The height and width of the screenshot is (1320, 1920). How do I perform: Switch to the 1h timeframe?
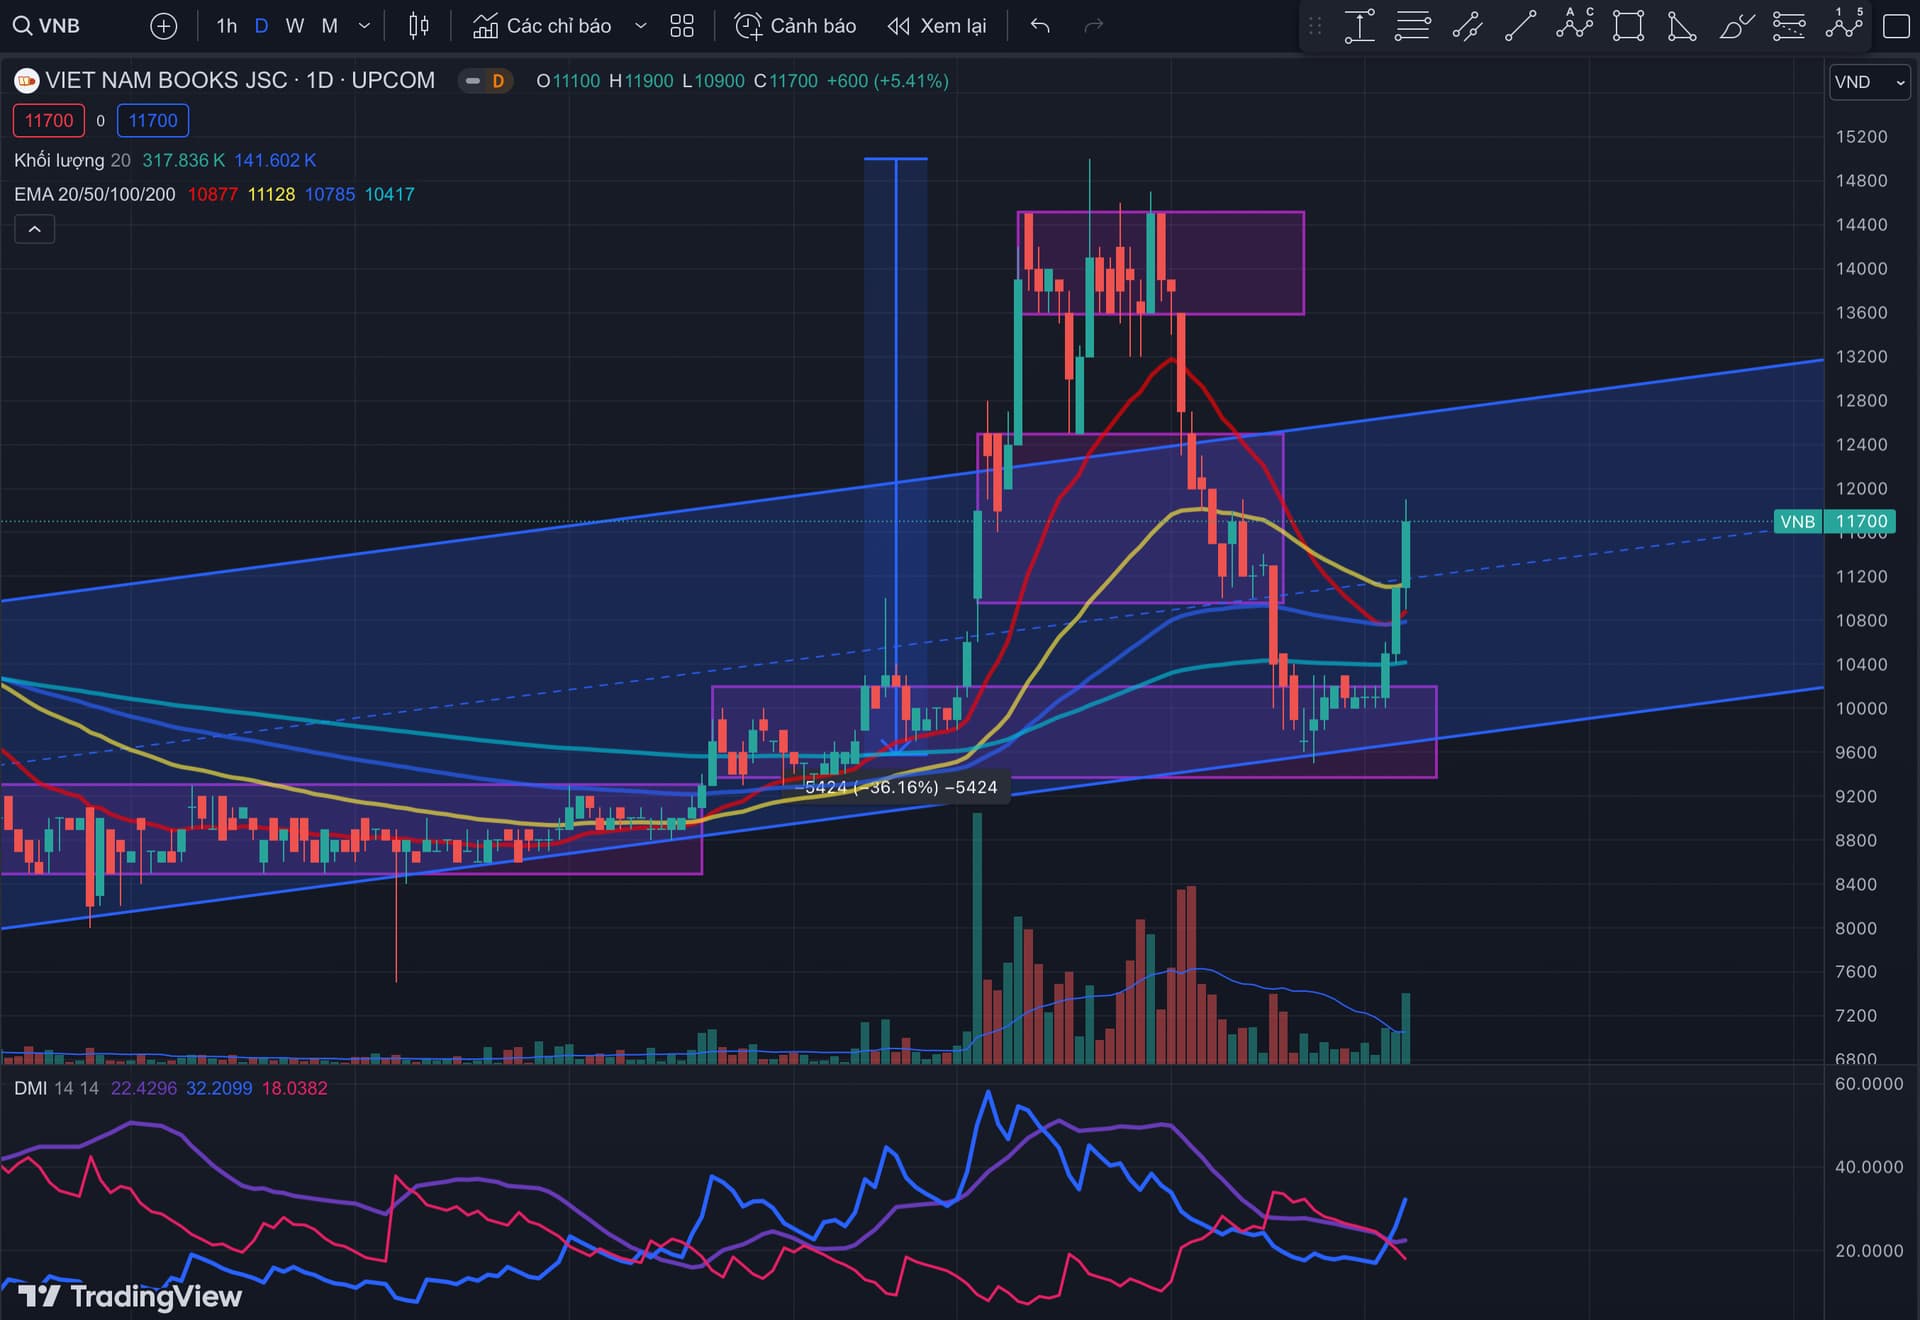pos(226,26)
